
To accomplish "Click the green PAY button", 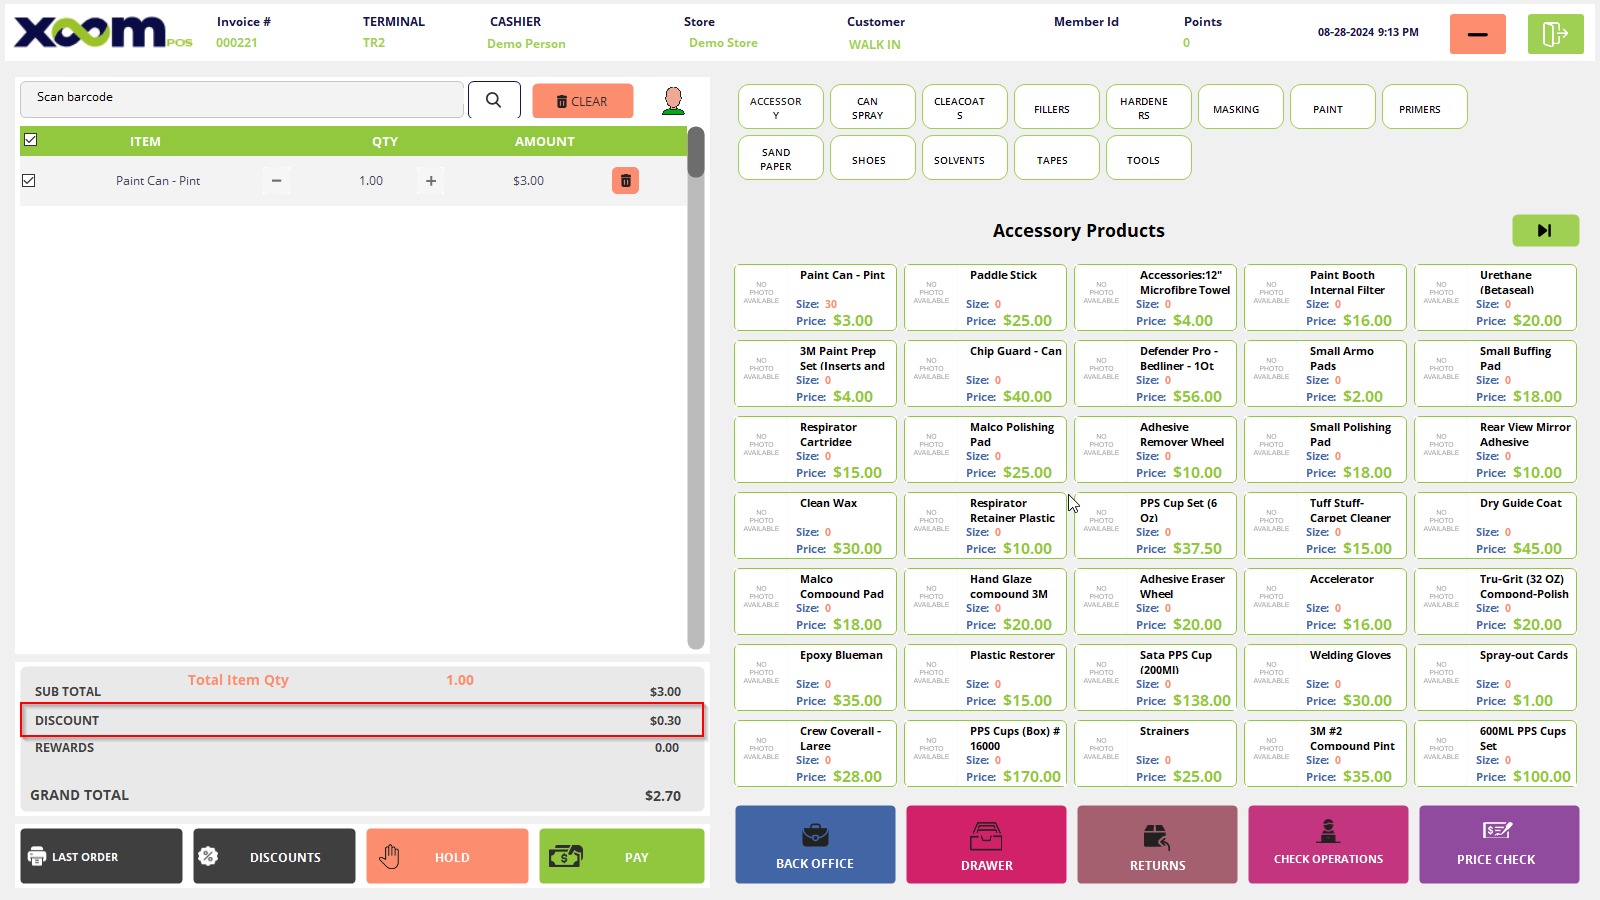I will coord(621,857).
